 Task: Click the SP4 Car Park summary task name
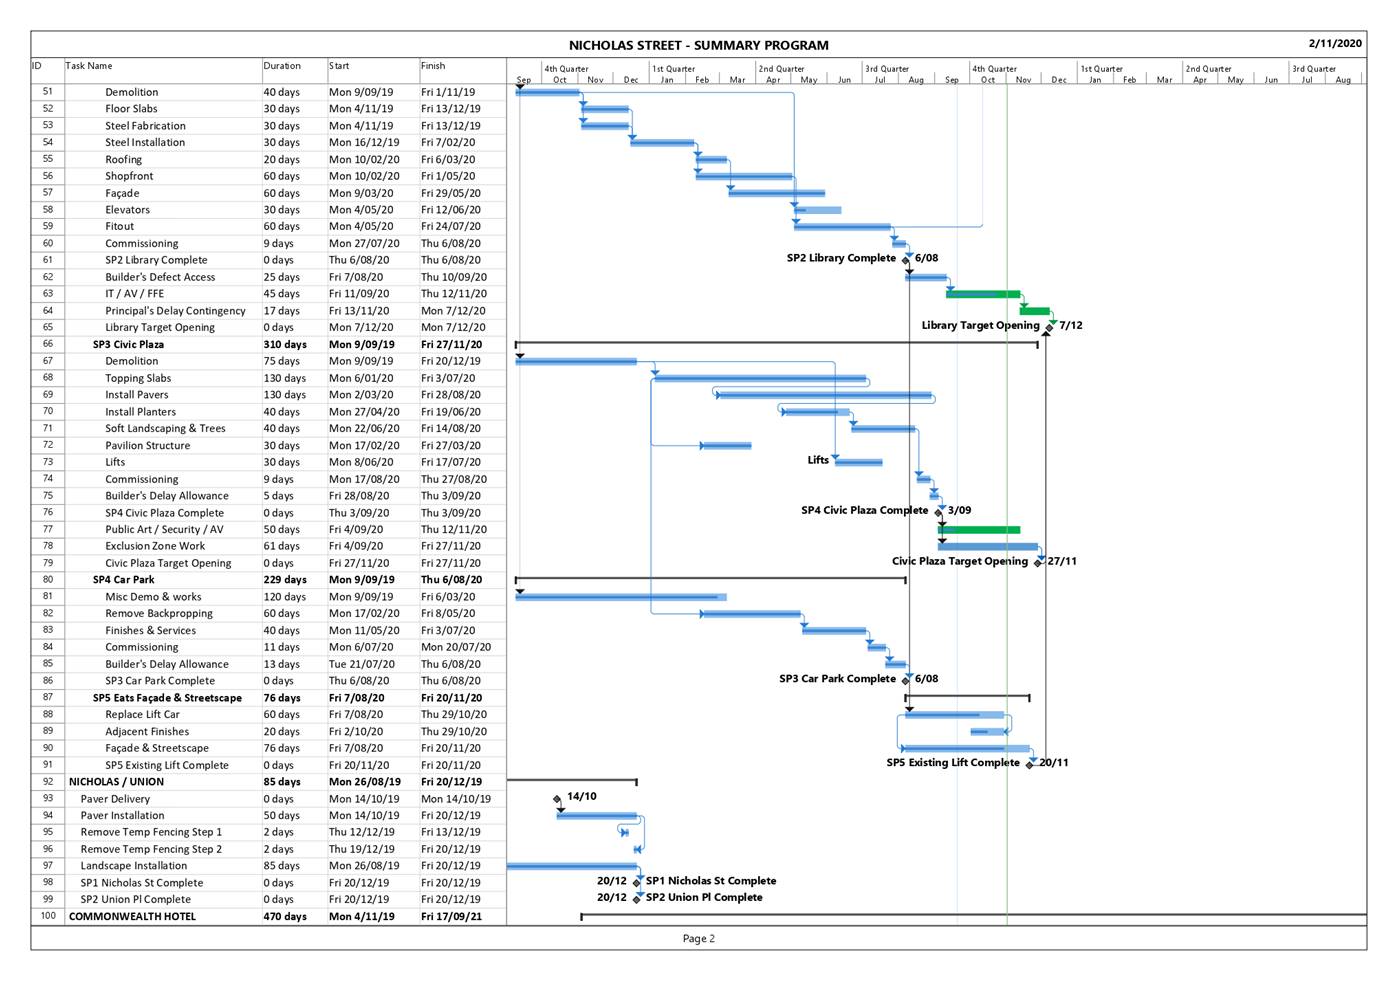point(124,580)
